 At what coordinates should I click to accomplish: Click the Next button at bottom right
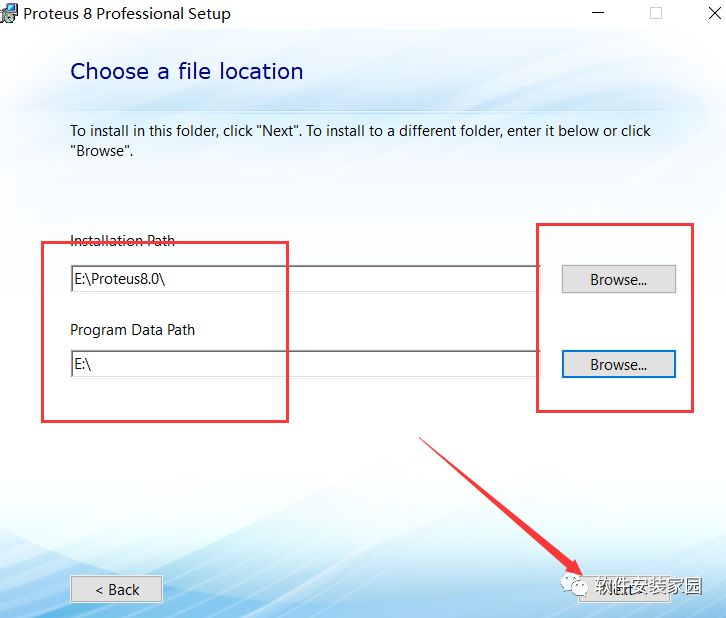(x=624, y=590)
